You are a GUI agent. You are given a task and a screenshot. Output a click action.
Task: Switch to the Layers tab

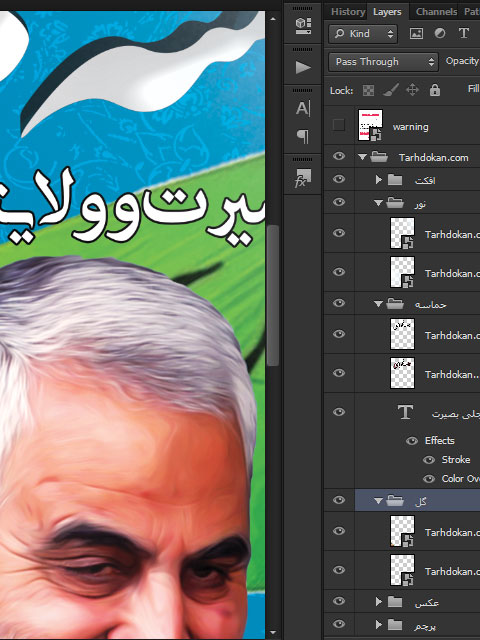(x=387, y=11)
